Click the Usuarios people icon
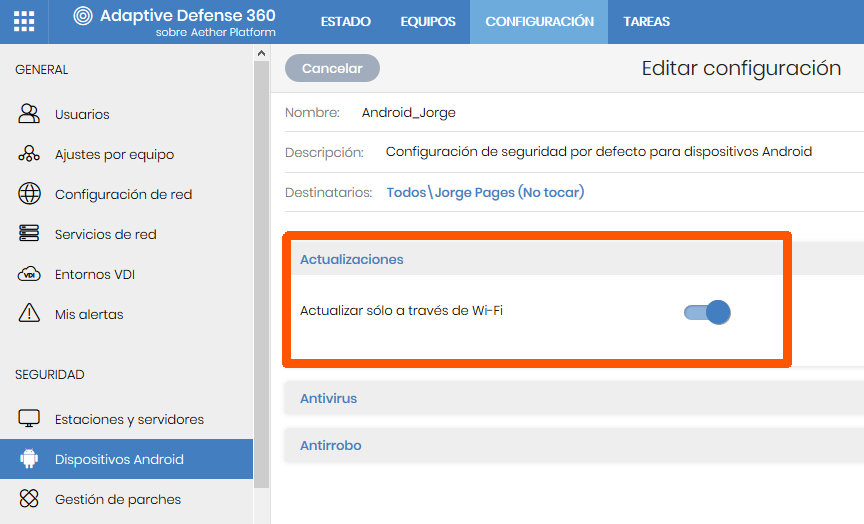This screenshot has height=524, width=864. (29, 114)
